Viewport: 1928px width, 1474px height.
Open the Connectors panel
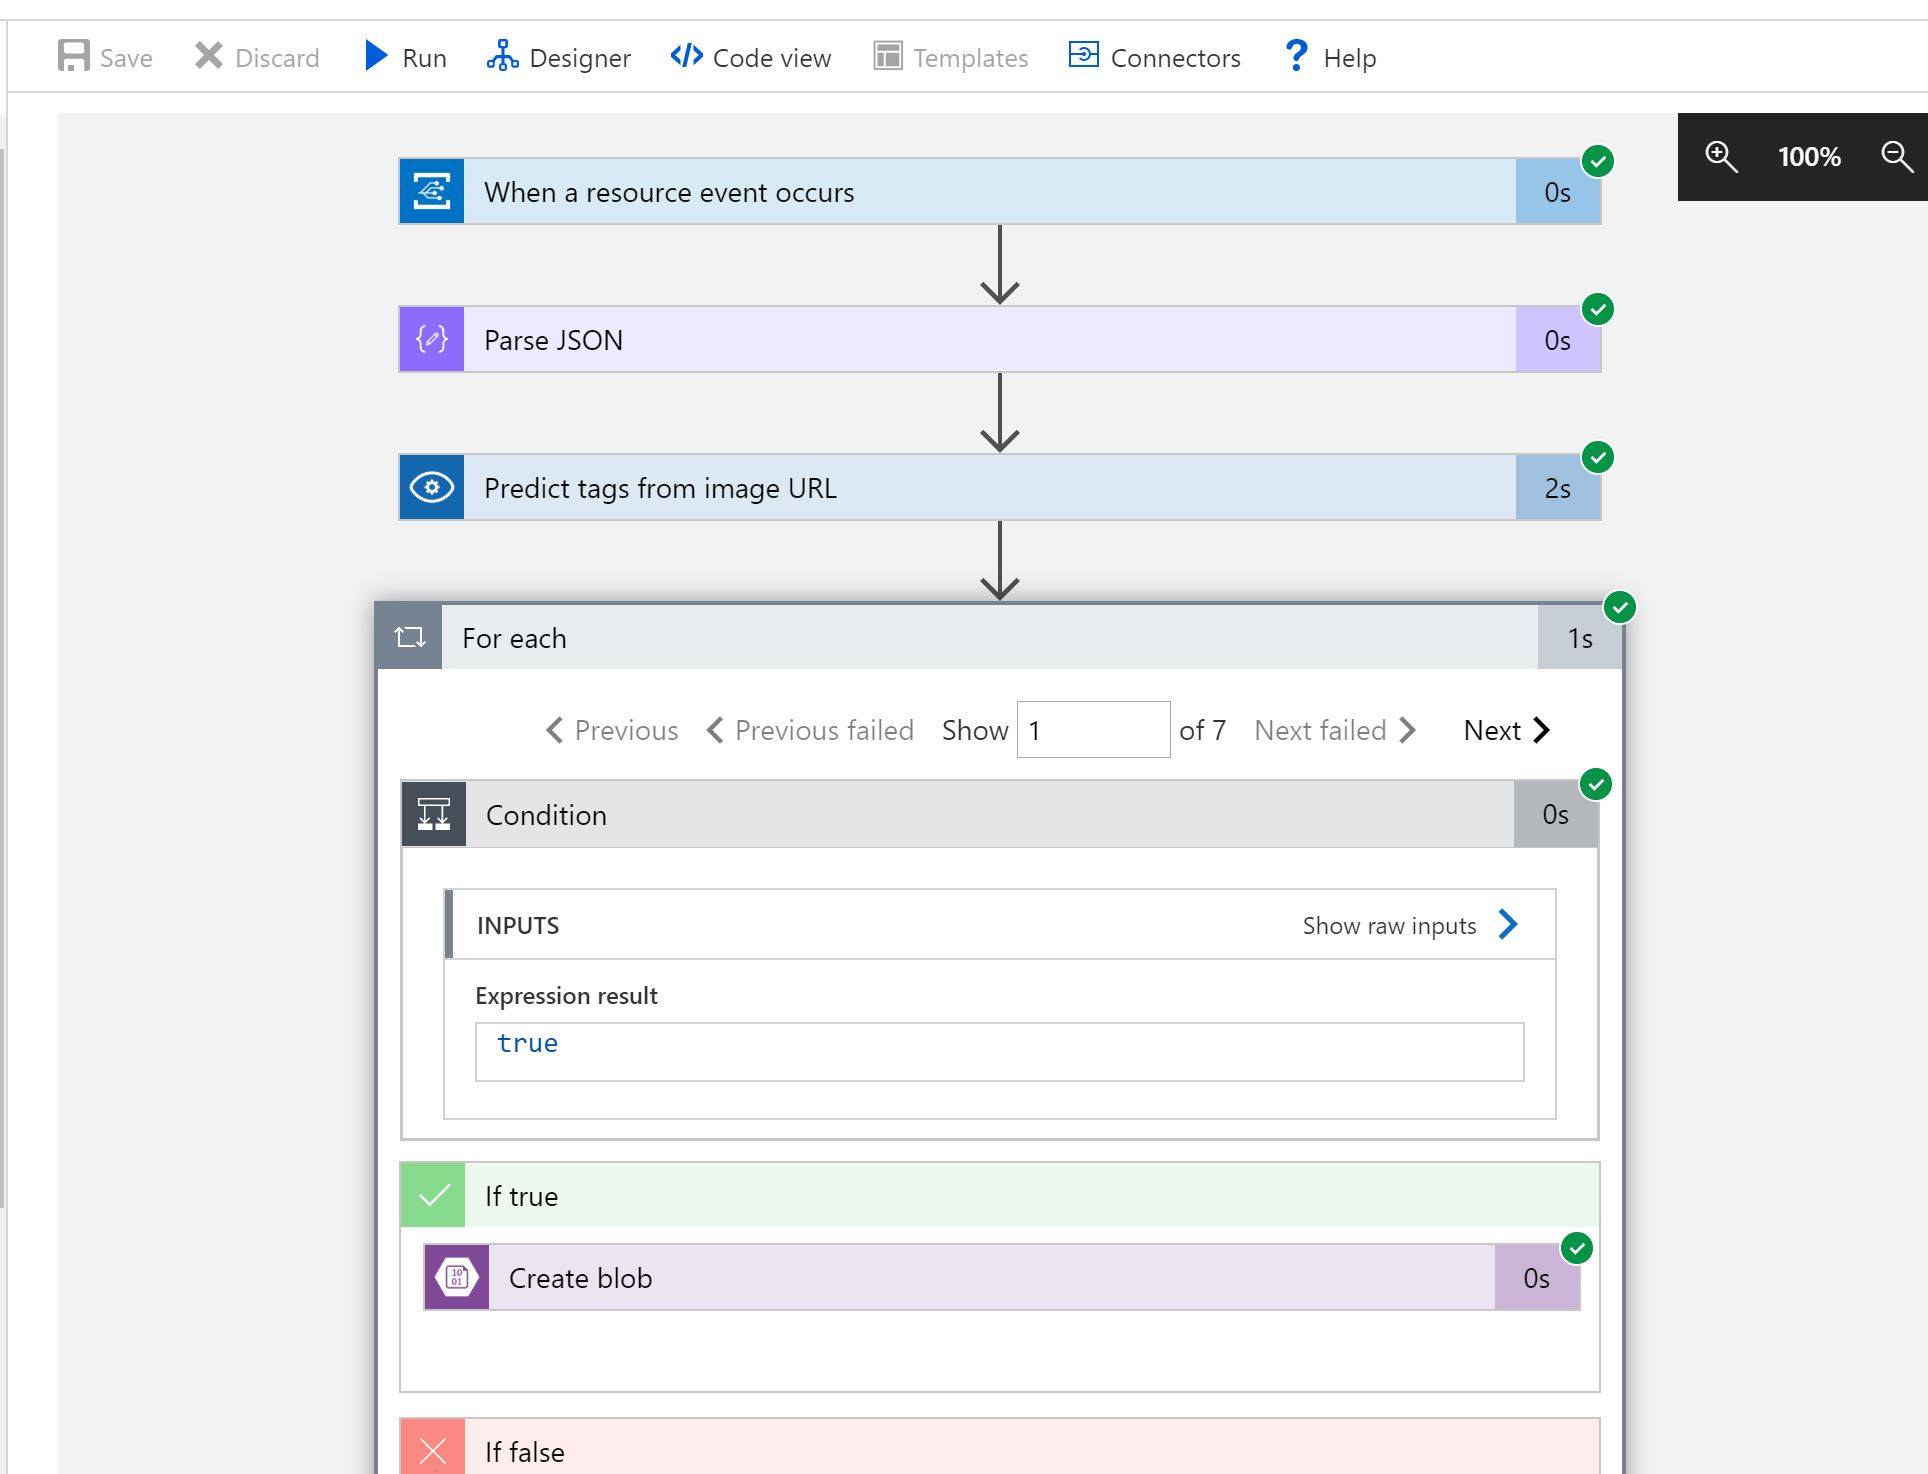point(1155,58)
